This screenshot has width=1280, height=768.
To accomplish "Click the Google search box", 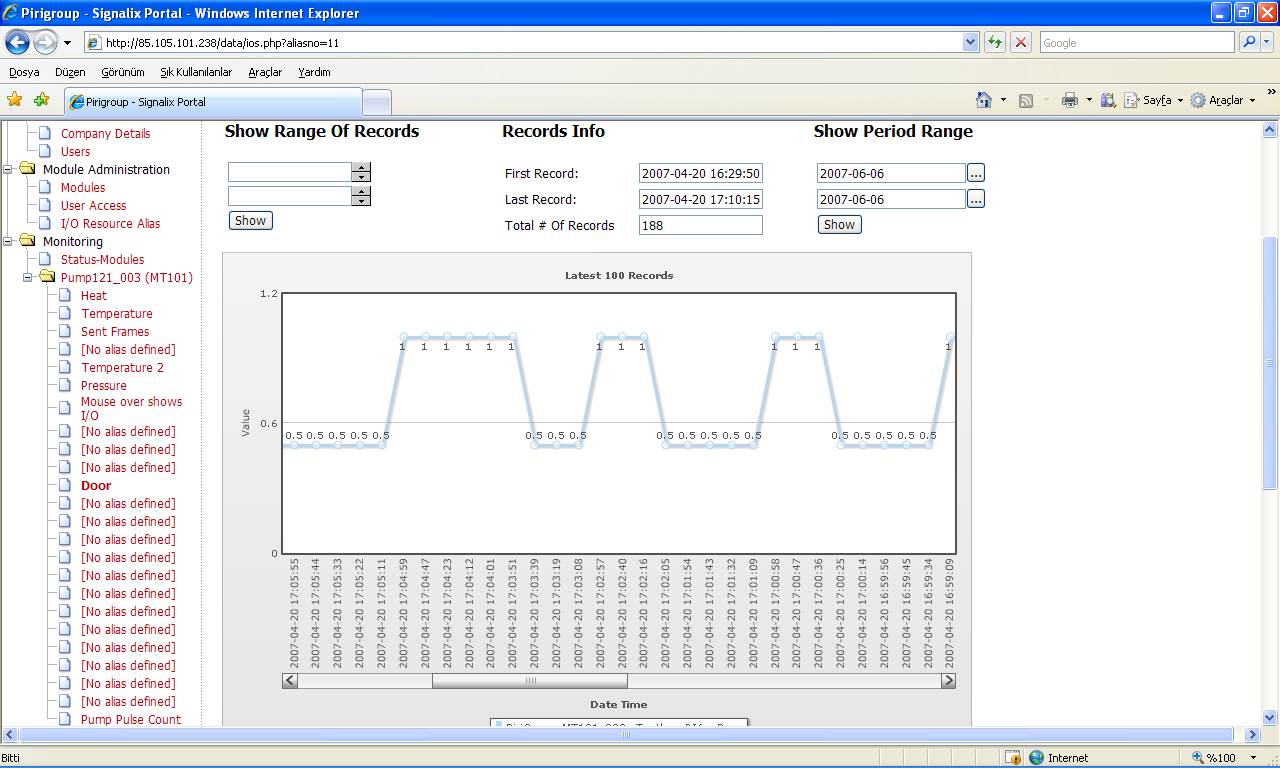I will tap(1137, 42).
